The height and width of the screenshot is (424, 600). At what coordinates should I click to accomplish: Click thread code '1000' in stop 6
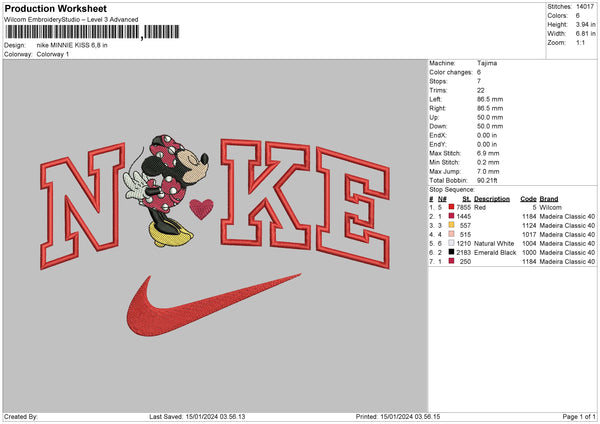click(529, 253)
